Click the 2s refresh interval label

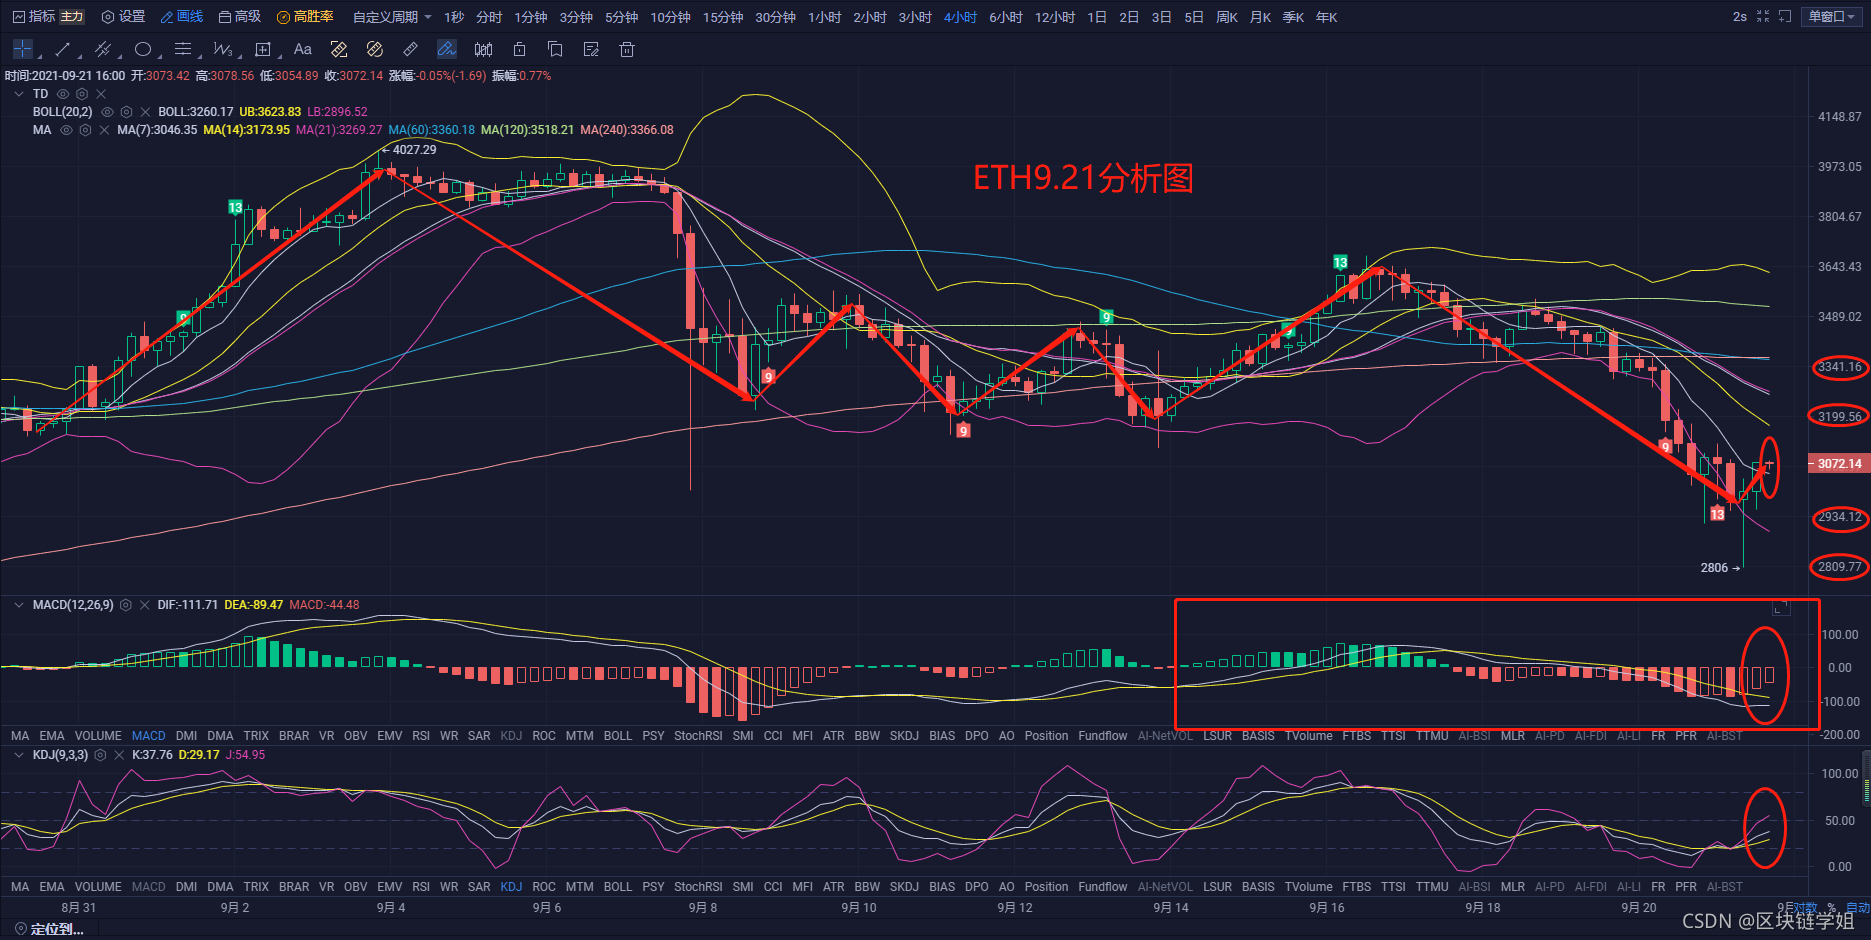1740,17
